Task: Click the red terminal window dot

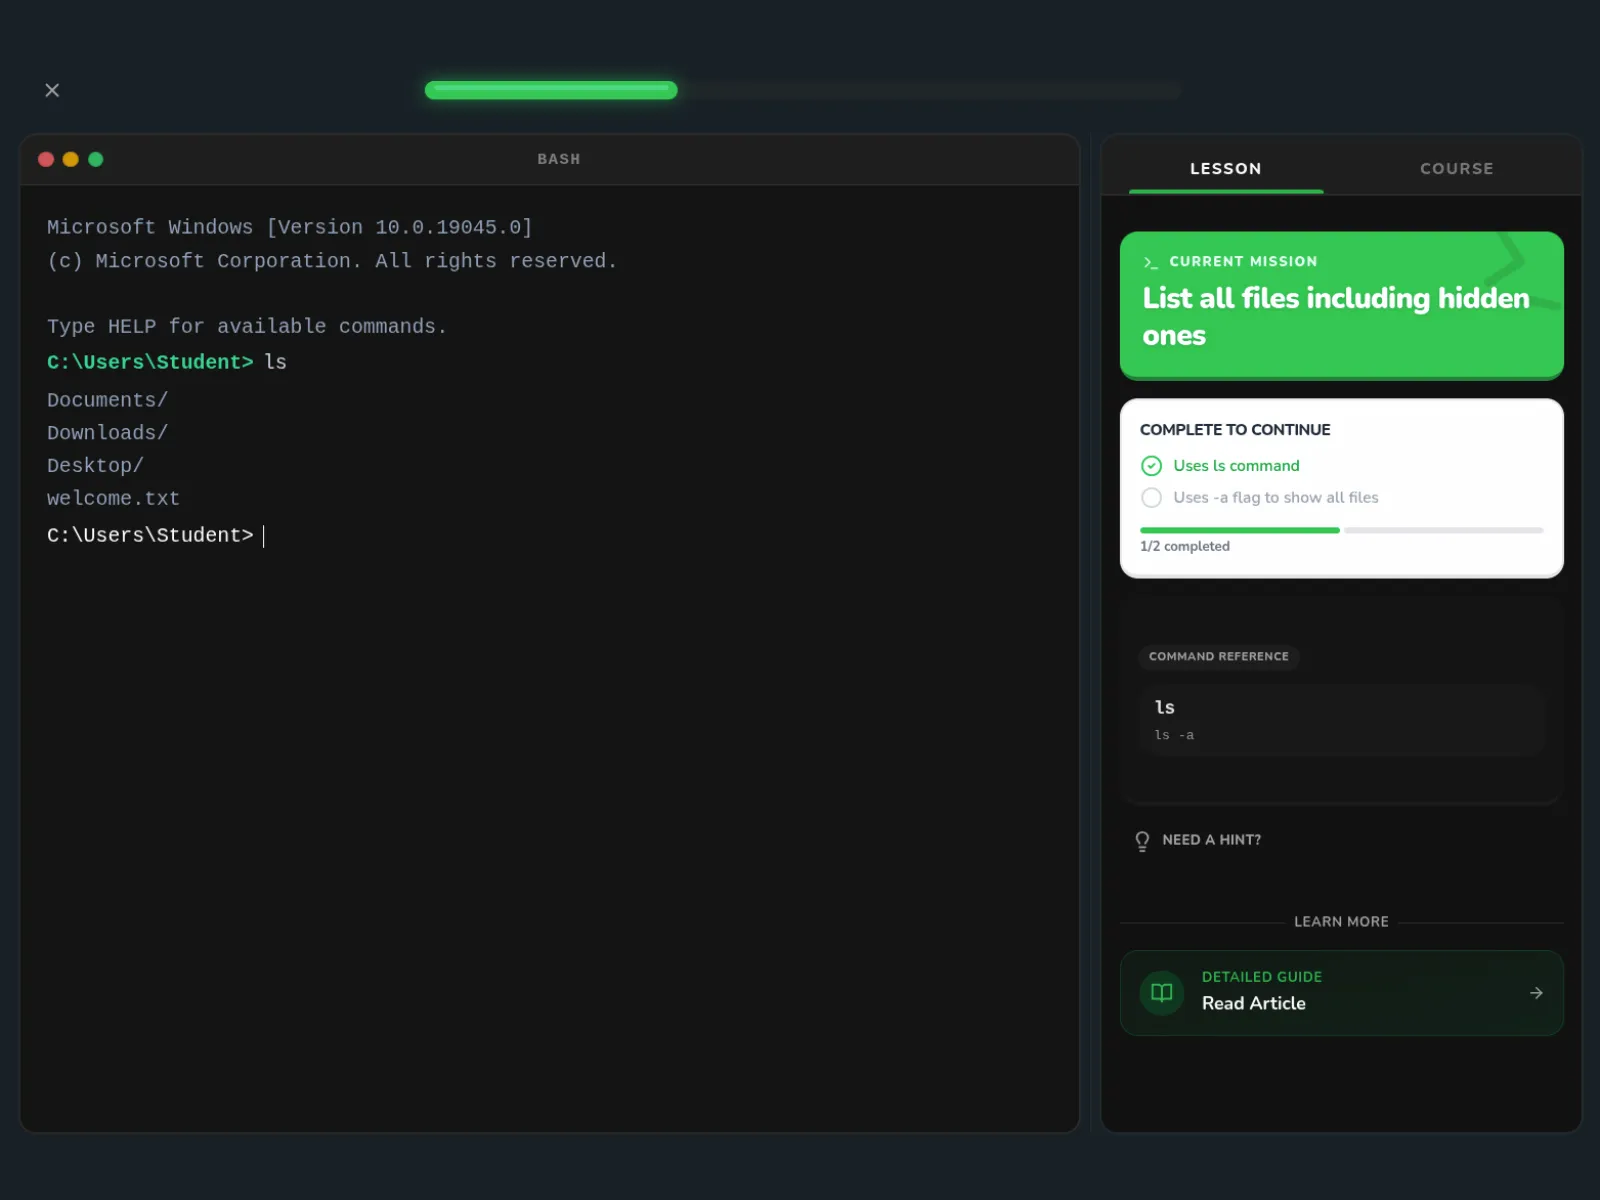Action: click(x=46, y=159)
